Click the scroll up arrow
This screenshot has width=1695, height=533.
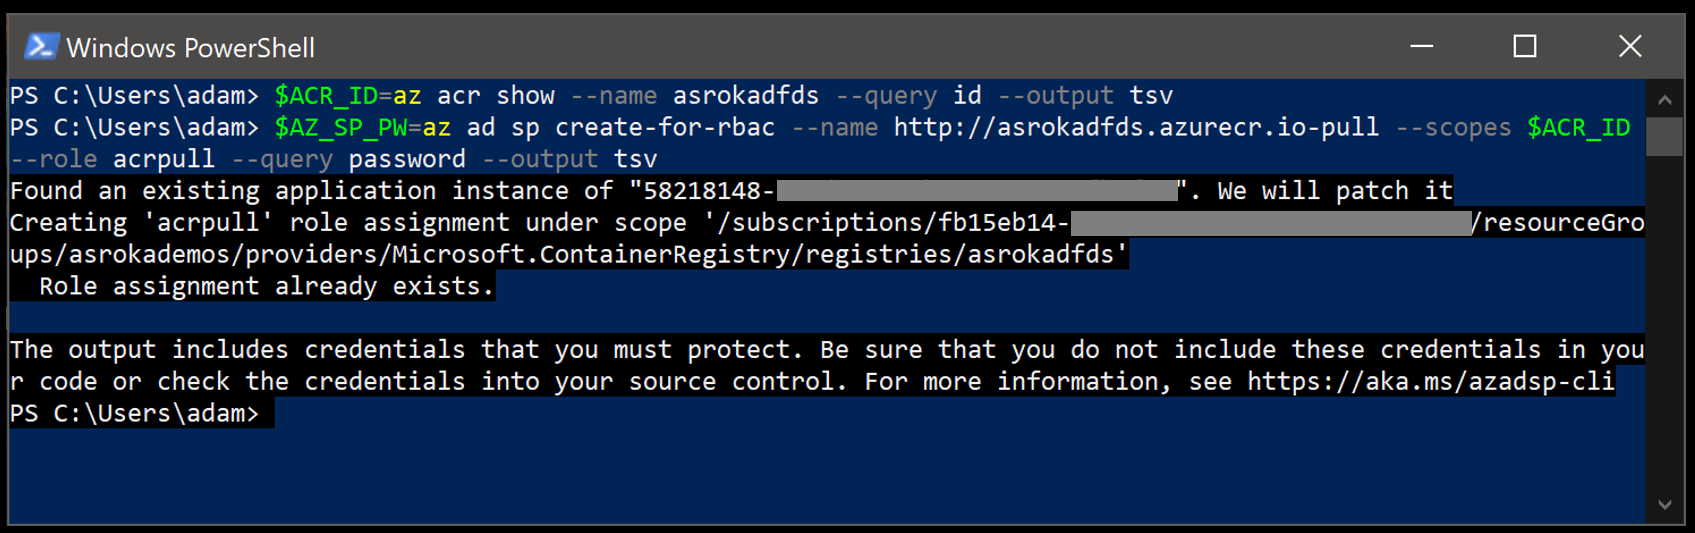click(x=1665, y=99)
